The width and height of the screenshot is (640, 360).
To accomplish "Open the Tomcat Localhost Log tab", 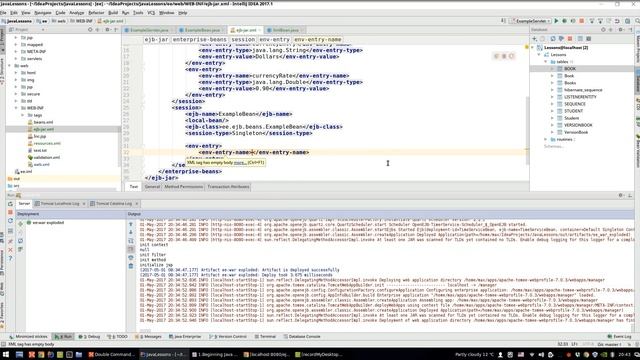I will coord(60,204).
